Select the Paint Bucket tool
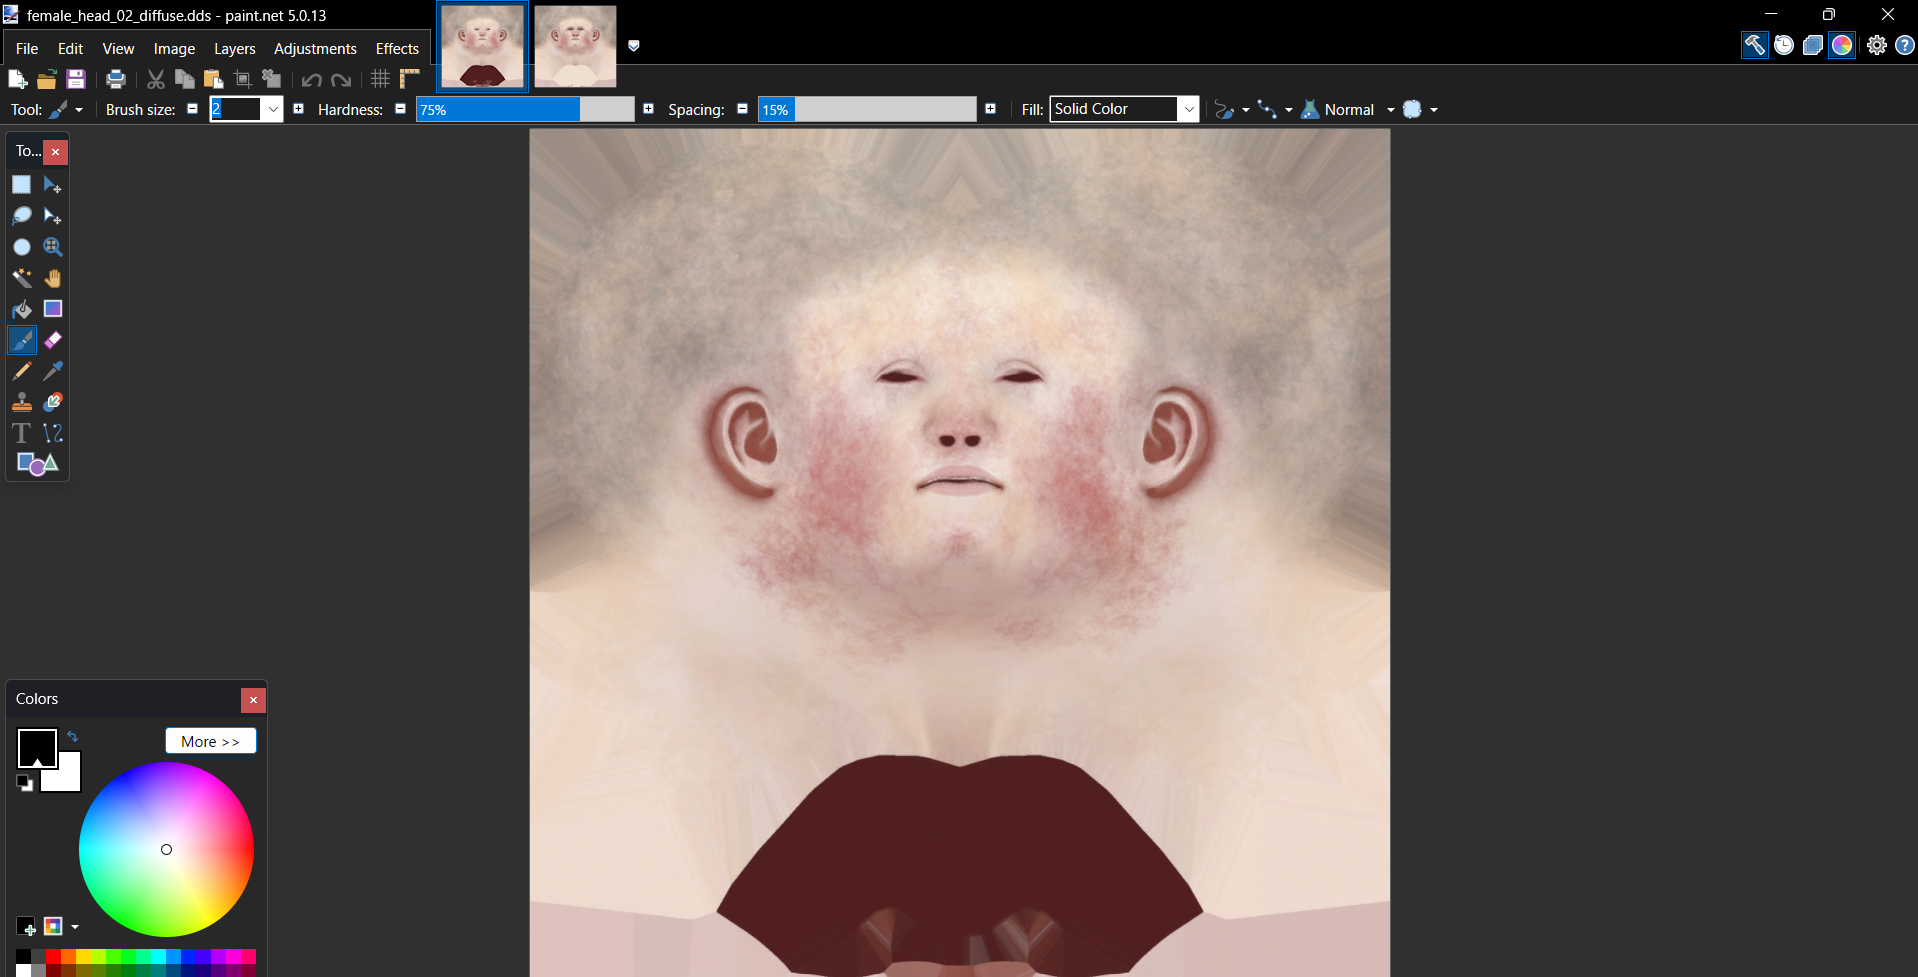This screenshot has height=977, width=1918. click(22, 309)
